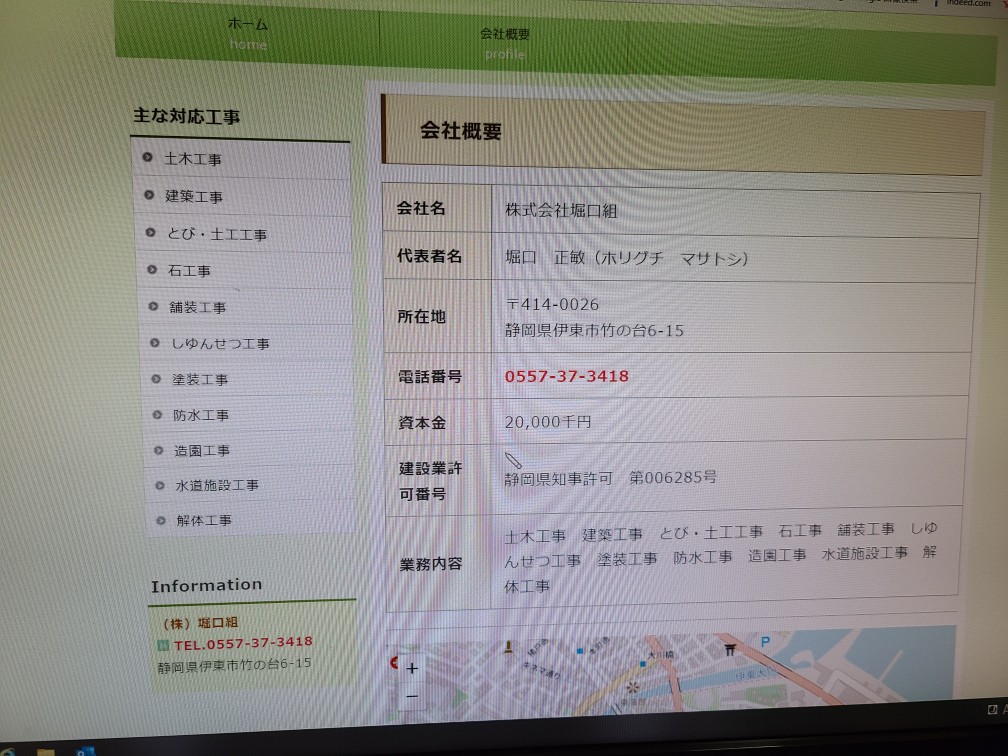Open the 造園工事 sidebar link

pos(202,451)
